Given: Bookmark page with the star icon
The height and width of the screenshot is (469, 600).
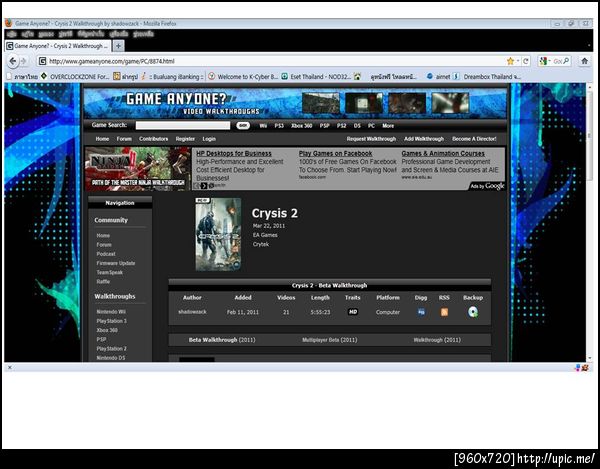Looking at the screenshot, I should pos(510,61).
